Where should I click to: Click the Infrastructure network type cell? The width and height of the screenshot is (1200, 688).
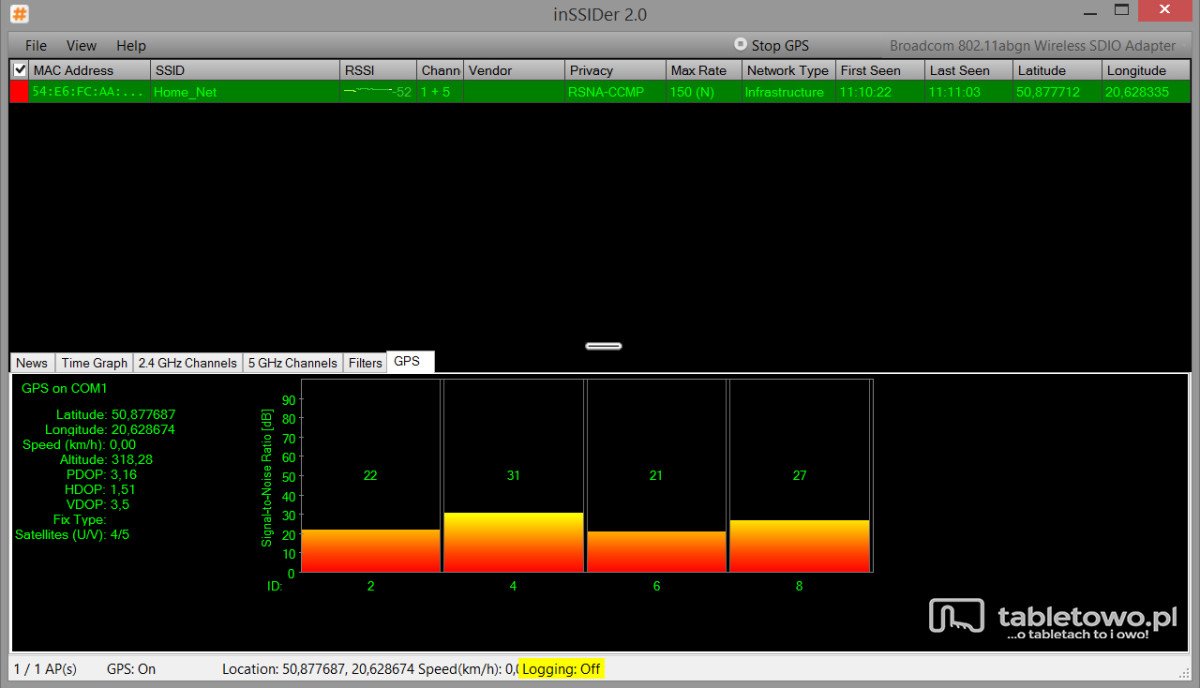[x=789, y=92]
